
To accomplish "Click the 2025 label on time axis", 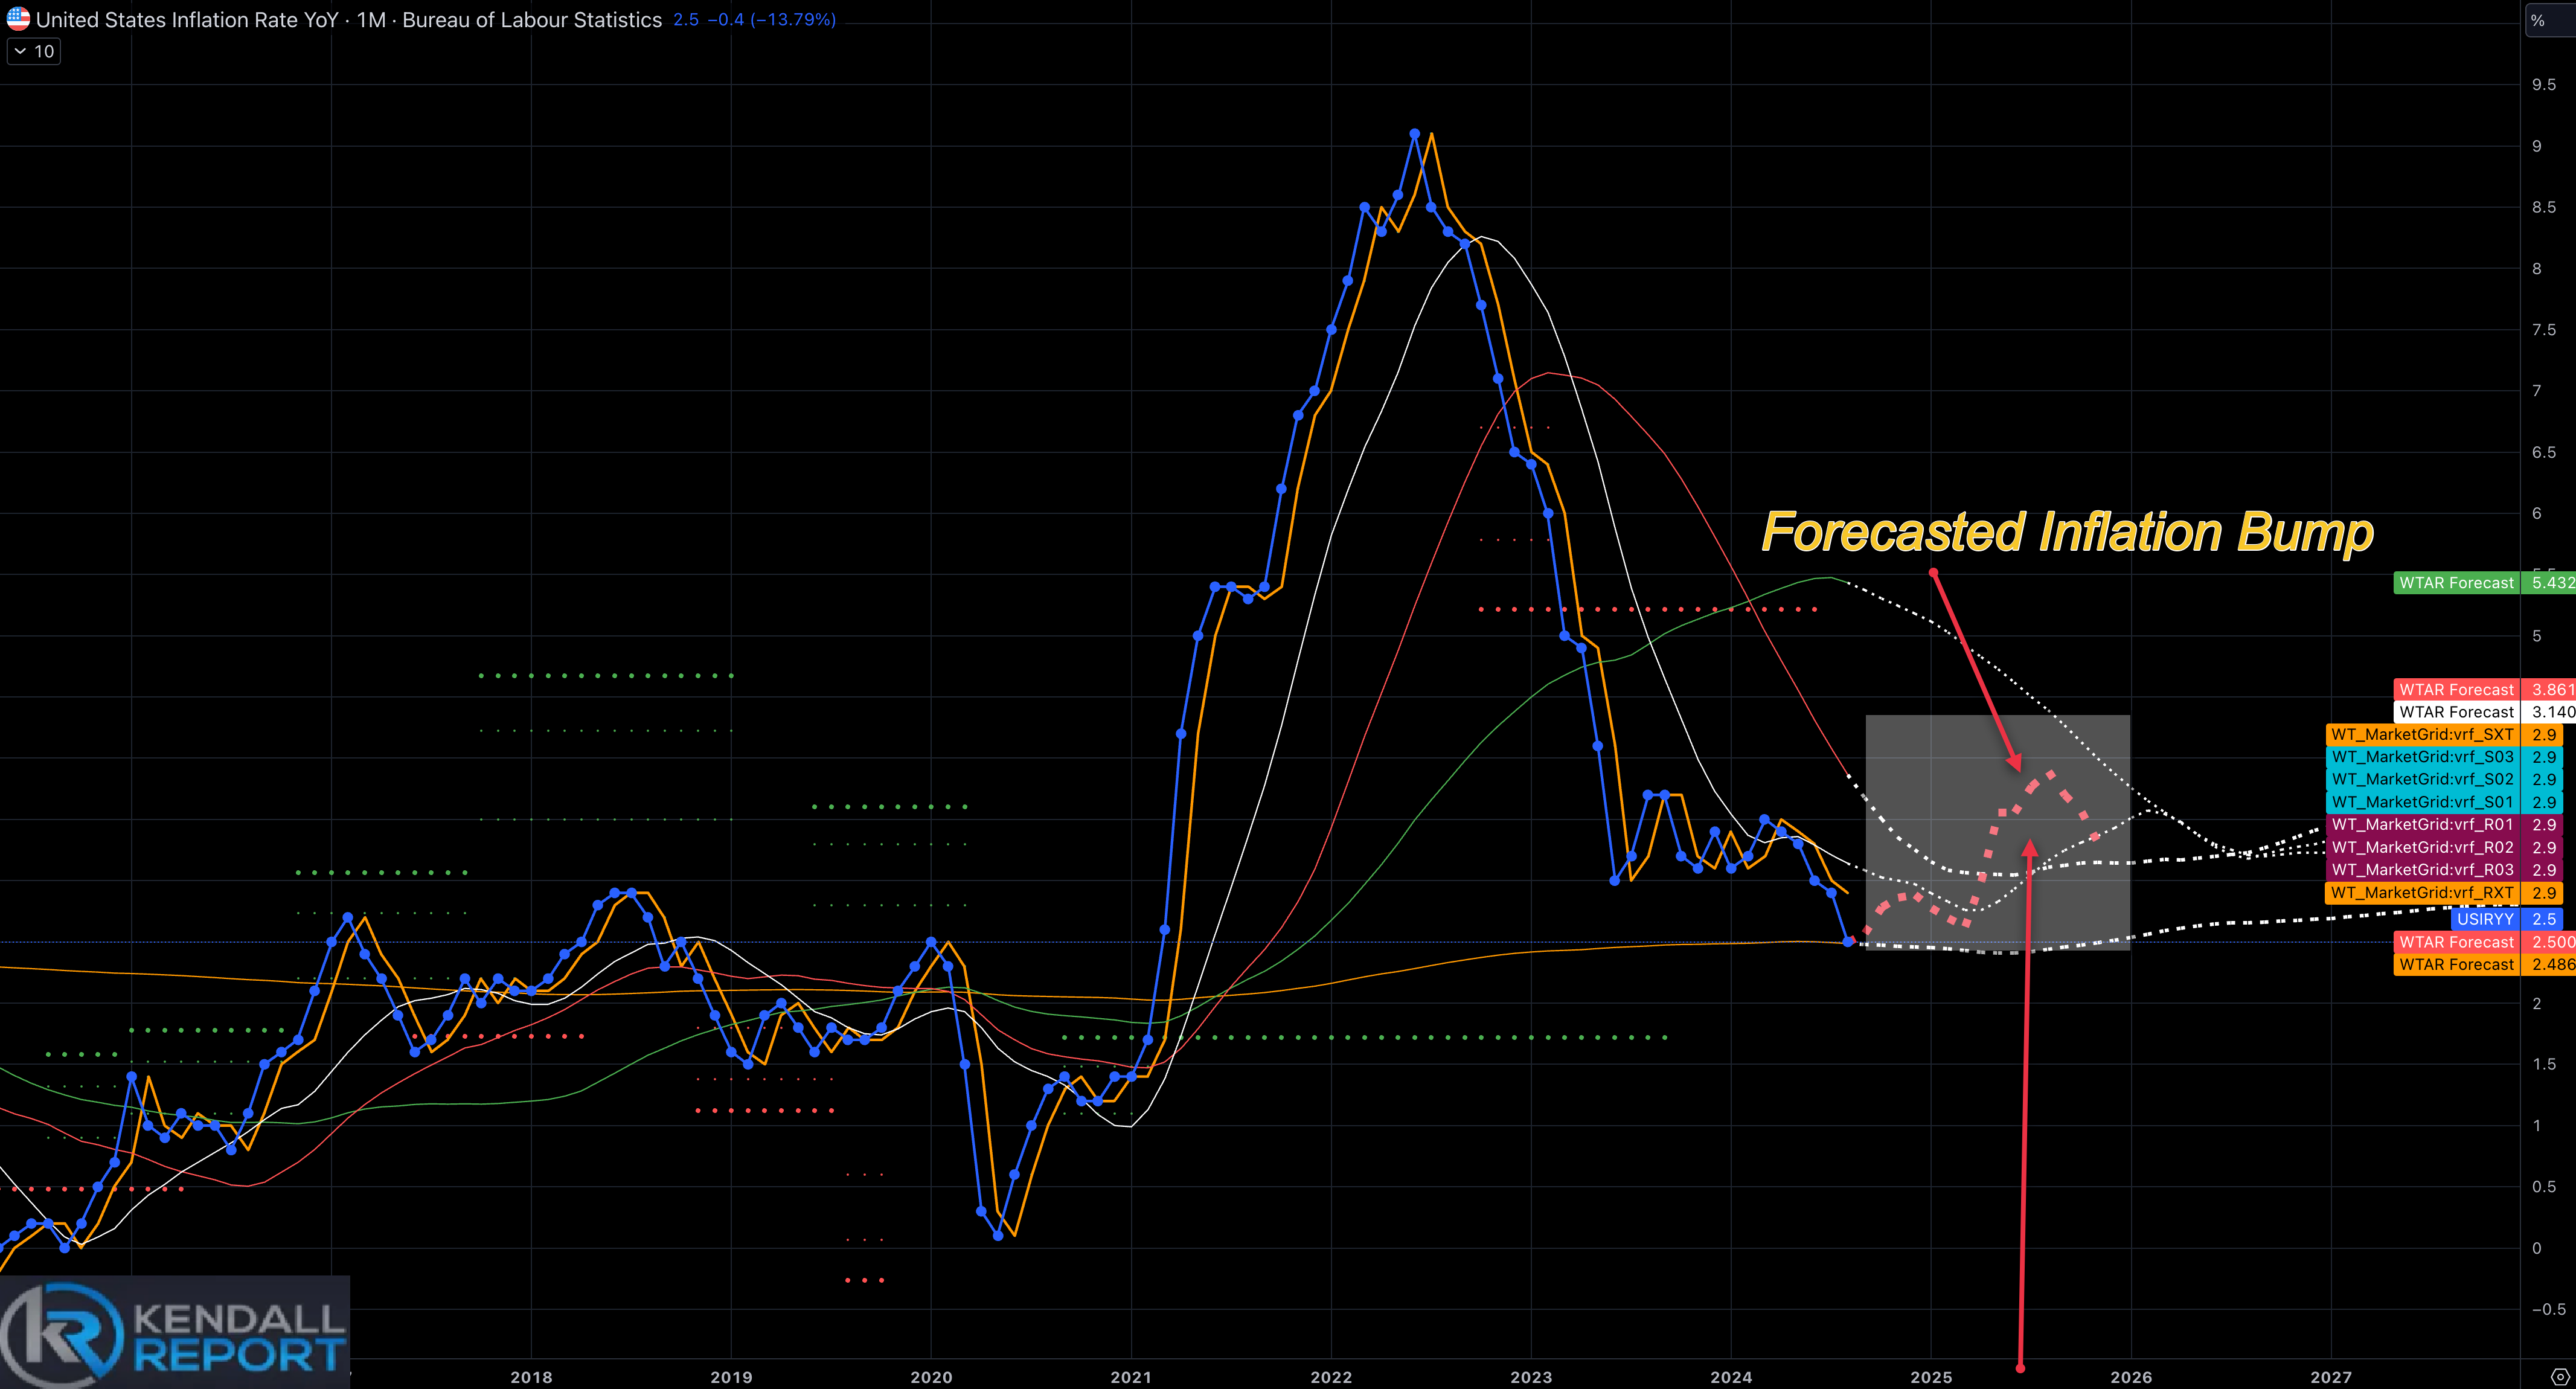I will 1931,1377.
